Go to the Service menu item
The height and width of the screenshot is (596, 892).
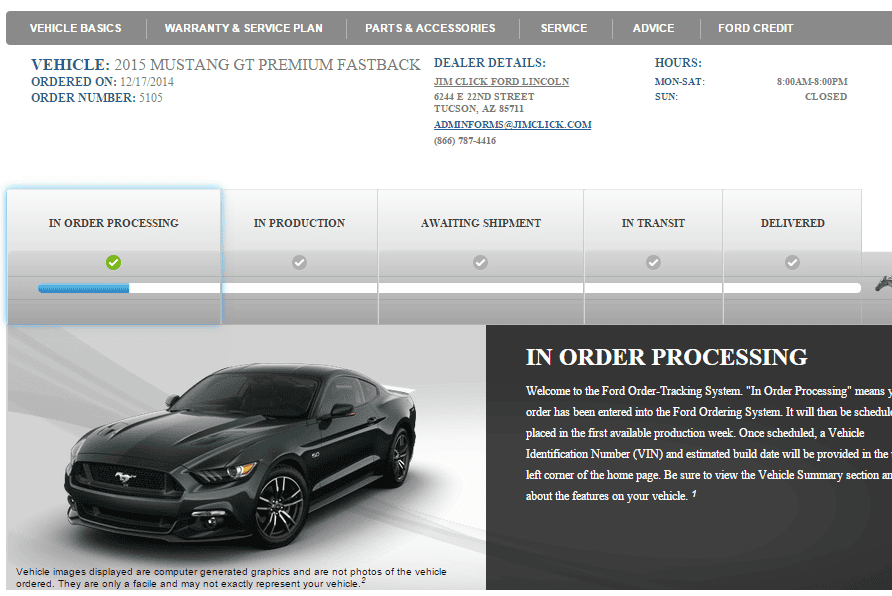pyautogui.click(x=564, y=28)
